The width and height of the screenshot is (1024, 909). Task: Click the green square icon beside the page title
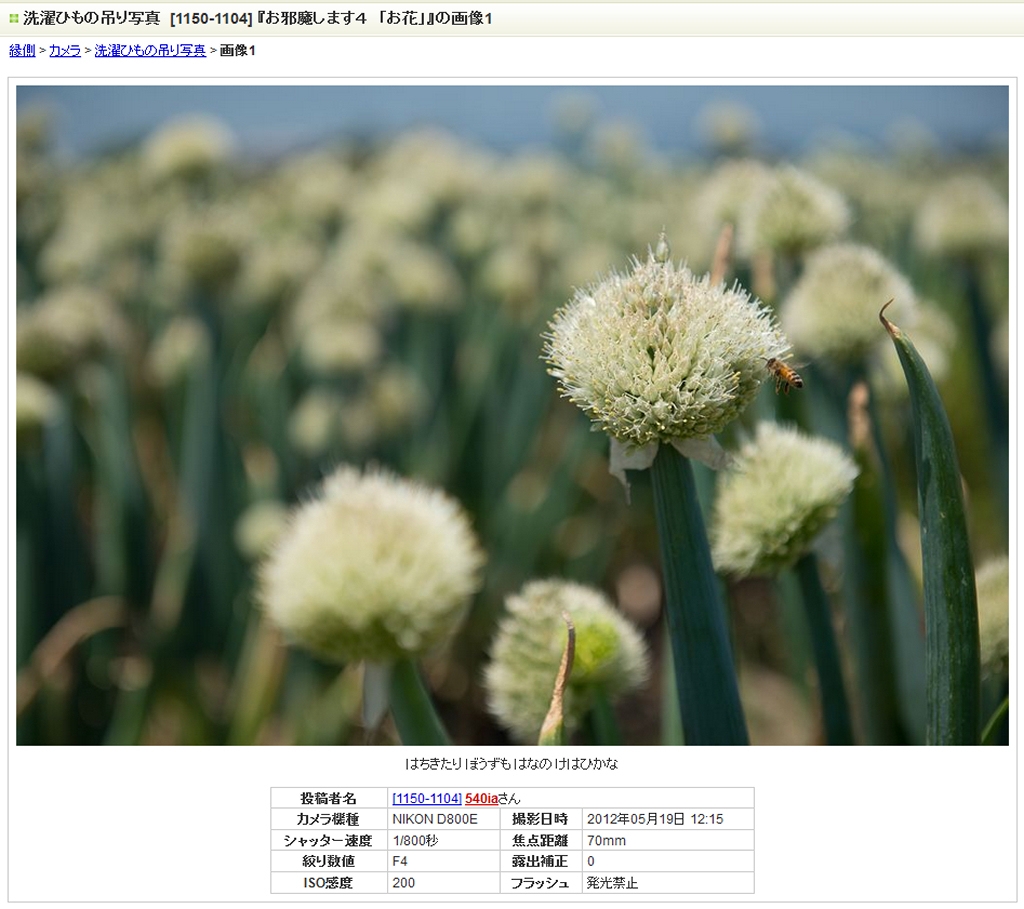[14, 18]
